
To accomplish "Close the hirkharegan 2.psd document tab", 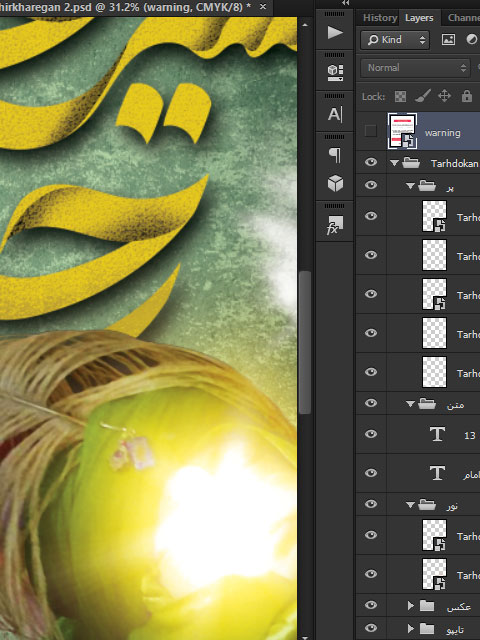I will [x=263, y=7].
